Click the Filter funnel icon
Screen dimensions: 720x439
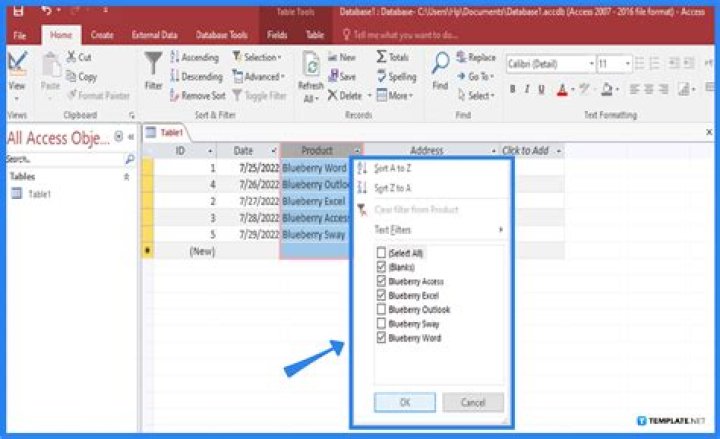coord(153,63)
